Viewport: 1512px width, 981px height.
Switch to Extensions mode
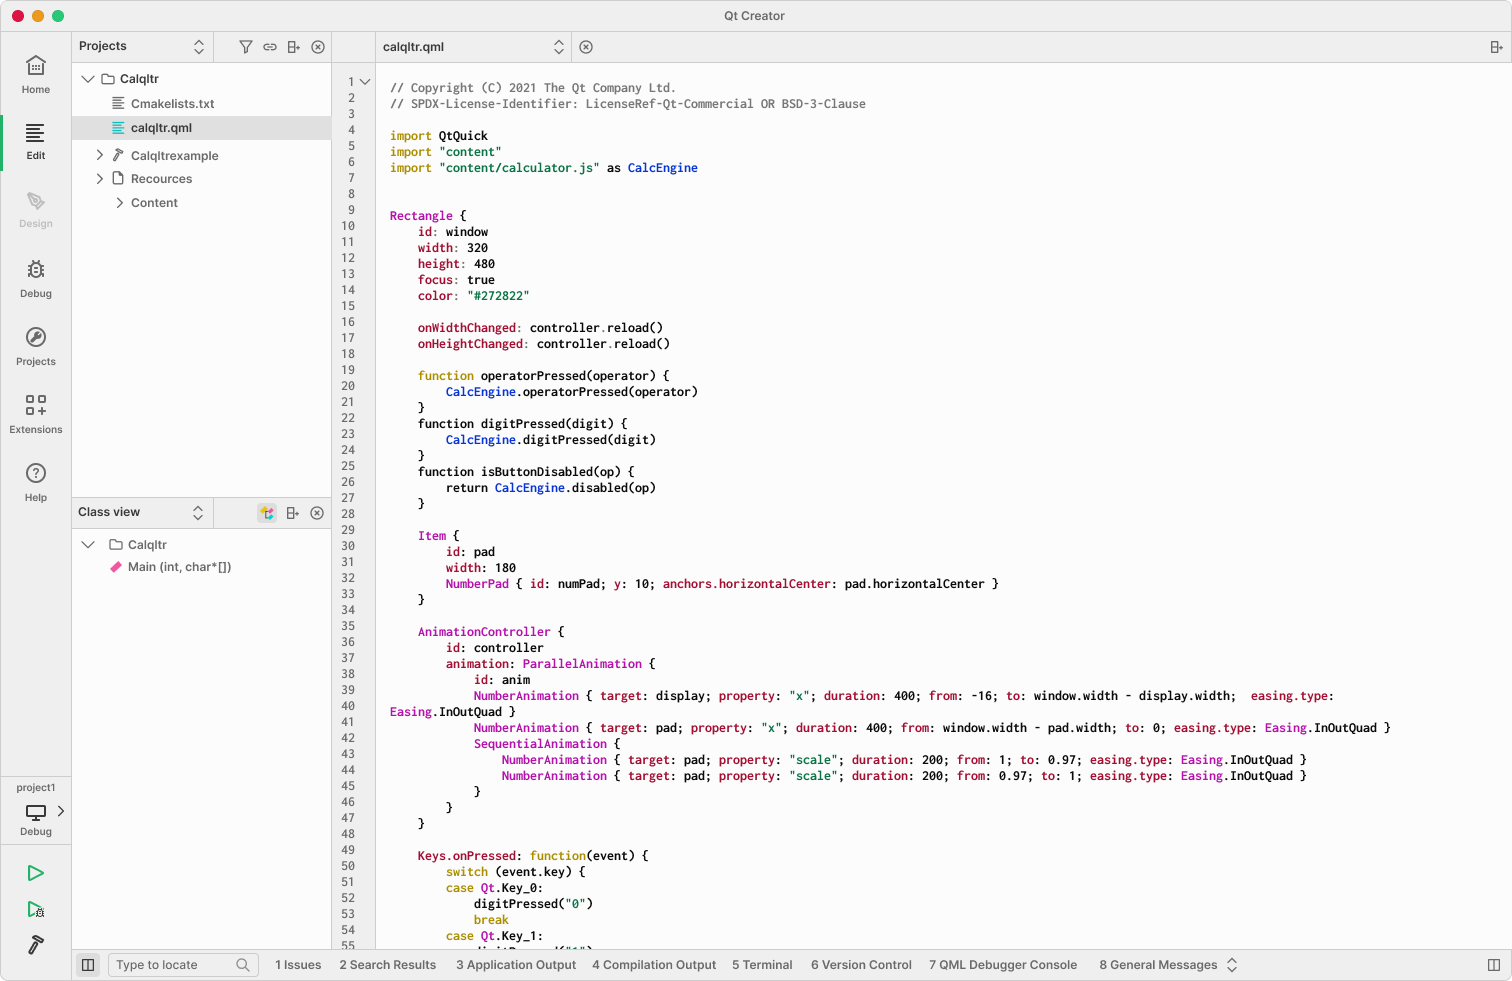click(x=36, y=414)
